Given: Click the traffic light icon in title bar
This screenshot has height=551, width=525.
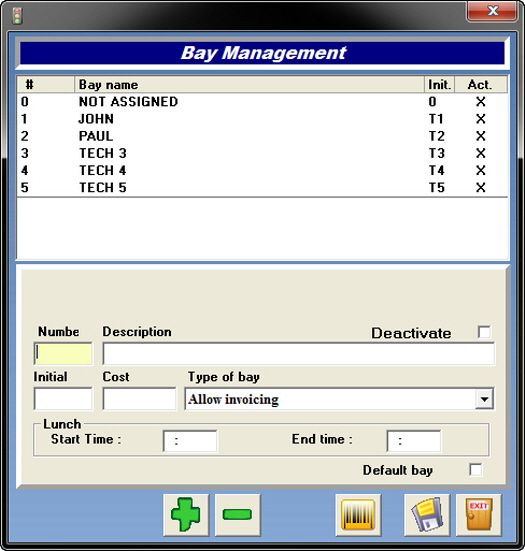Looking at the screenshot, I should 17,16.
